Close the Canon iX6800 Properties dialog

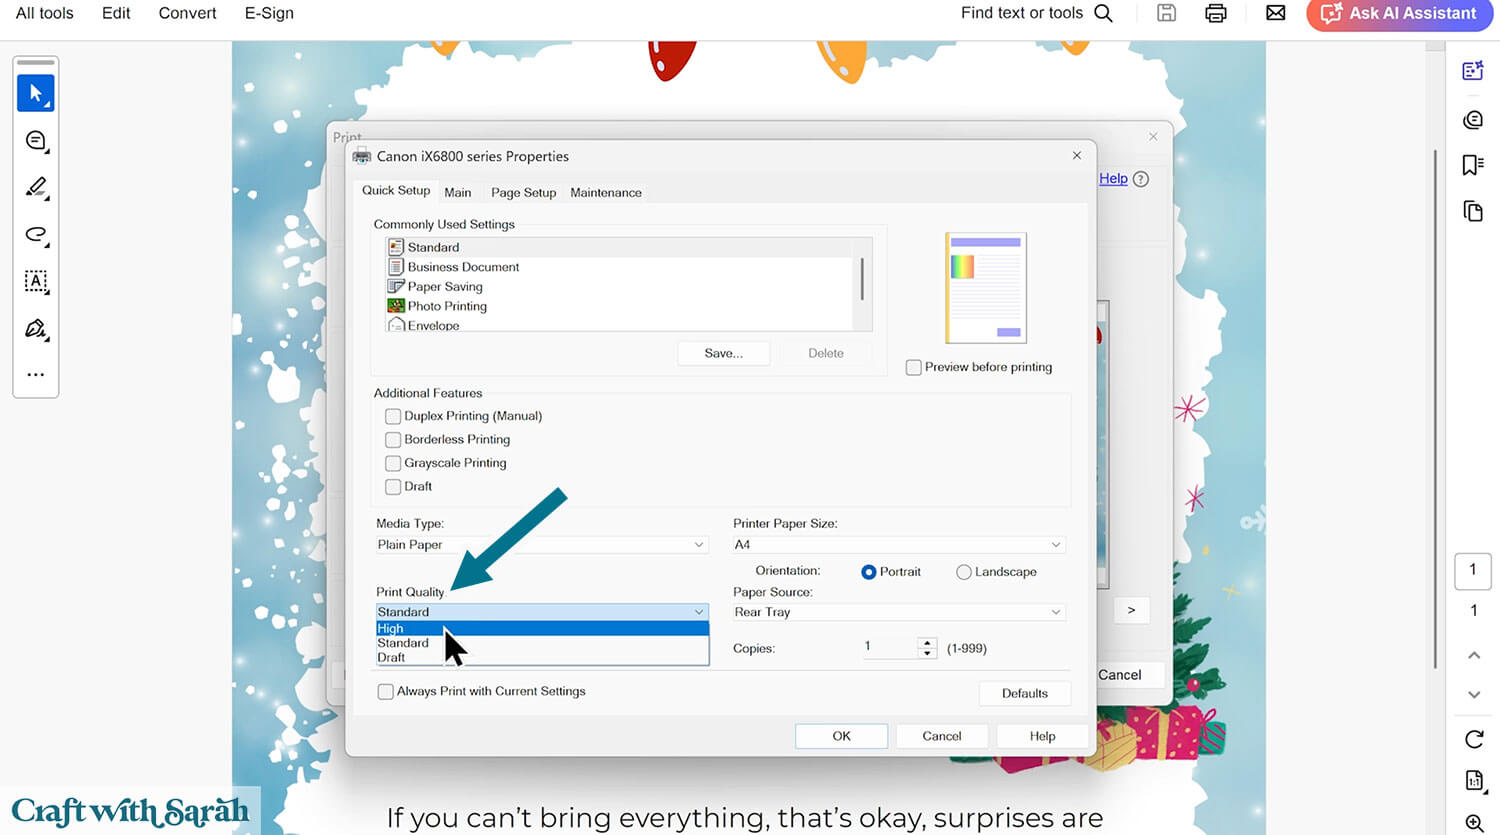click(1077, 156)
